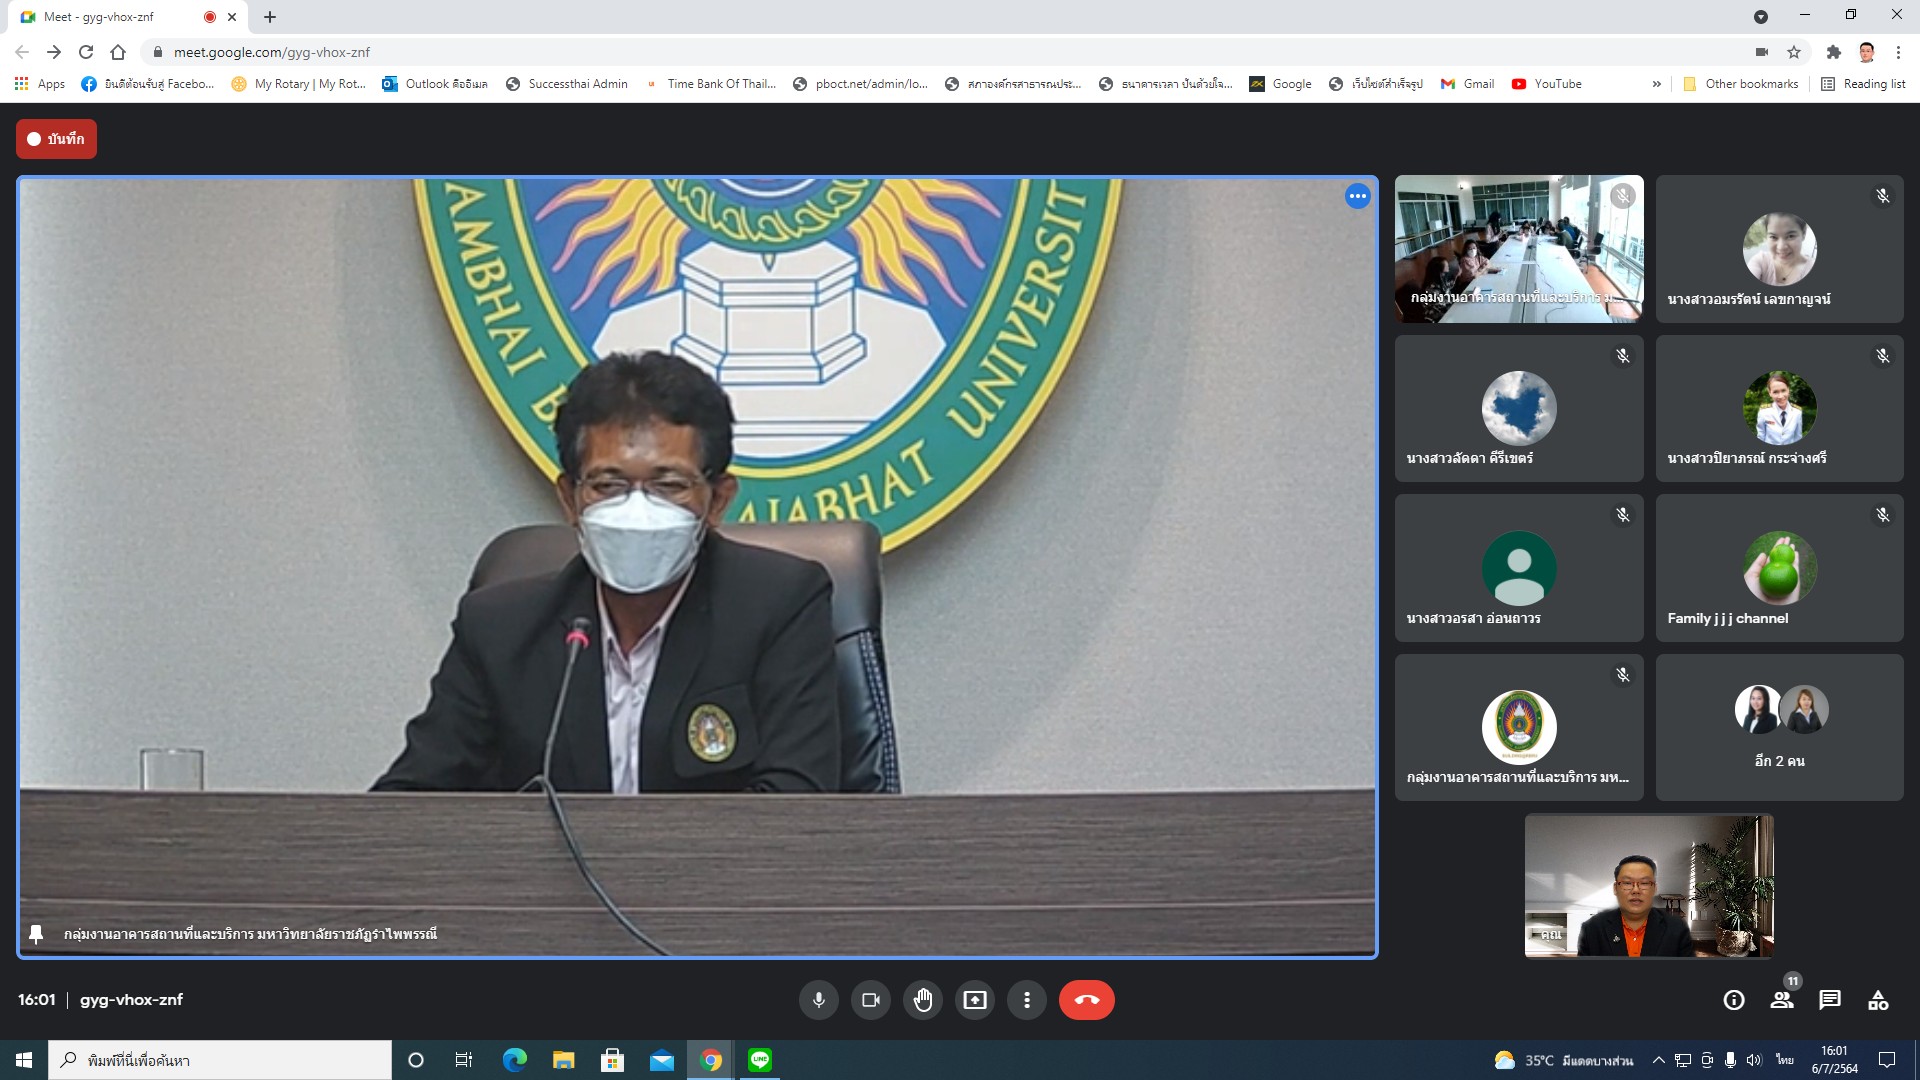Viewport: 1920px width, 1080px height.
Task: Click Windows taskbar search box
Action: (220, 1060)
